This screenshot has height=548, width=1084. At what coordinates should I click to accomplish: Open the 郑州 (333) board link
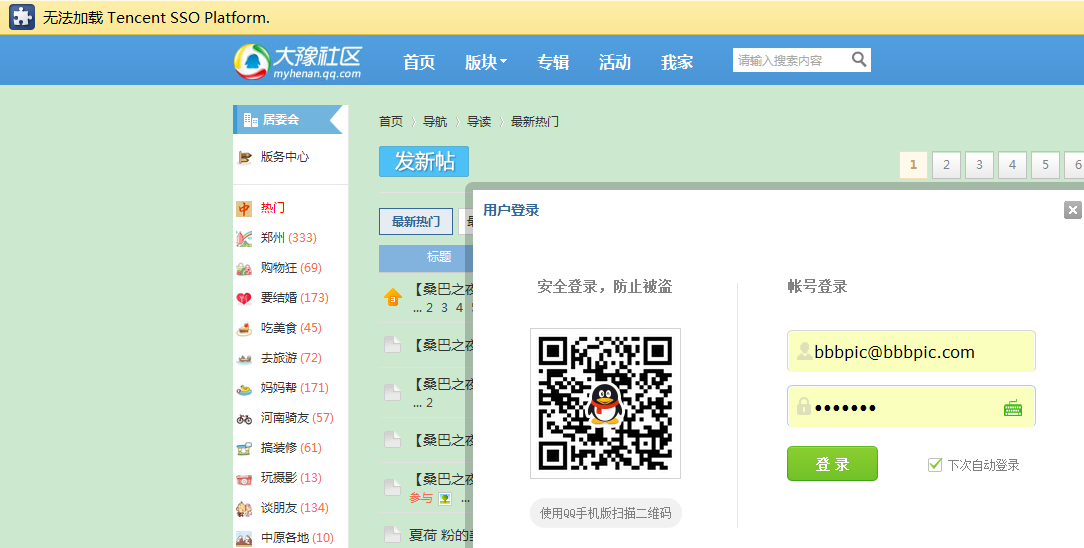pyautogui.click(x=288, y=238)
